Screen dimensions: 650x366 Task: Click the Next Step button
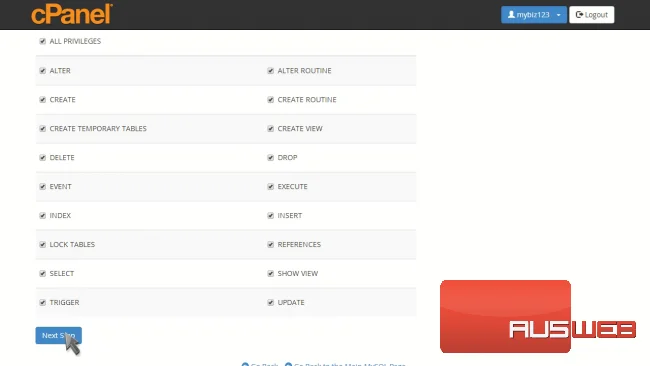[x=58, y=335]
